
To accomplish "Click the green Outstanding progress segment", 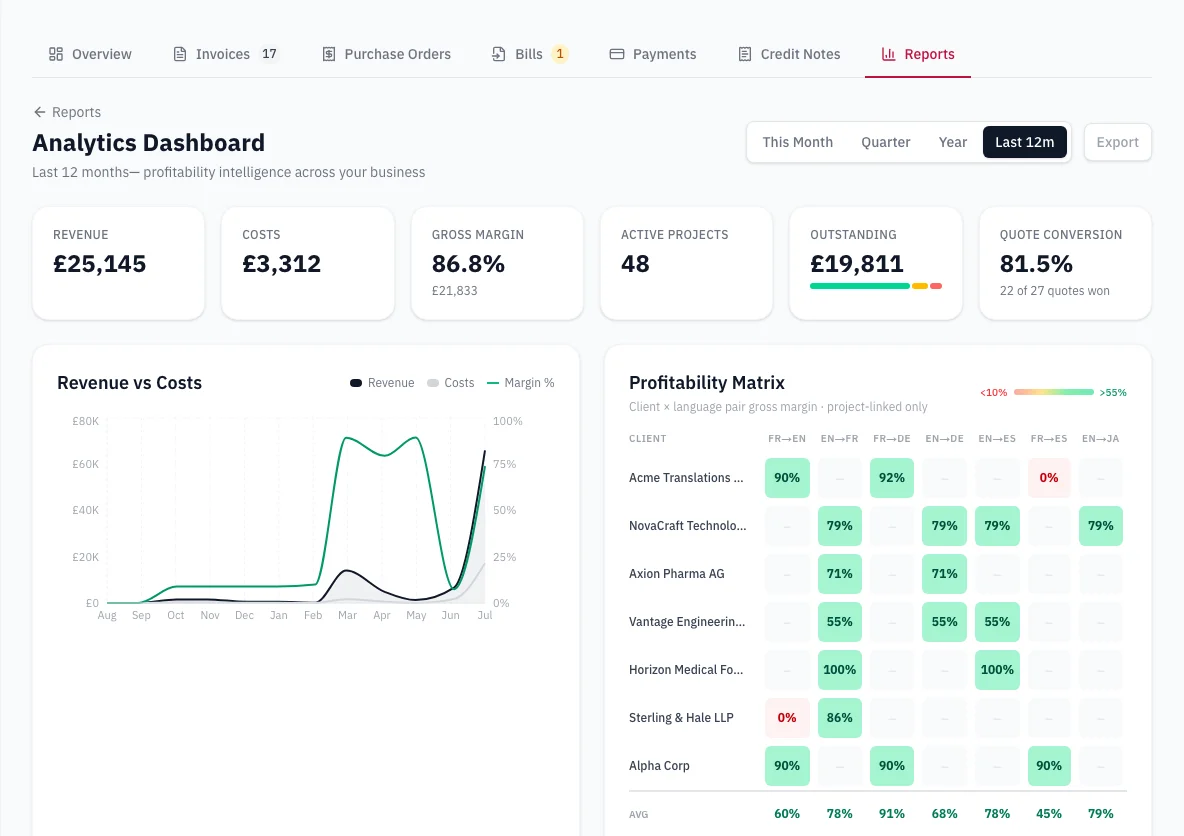I will (860, 286).
